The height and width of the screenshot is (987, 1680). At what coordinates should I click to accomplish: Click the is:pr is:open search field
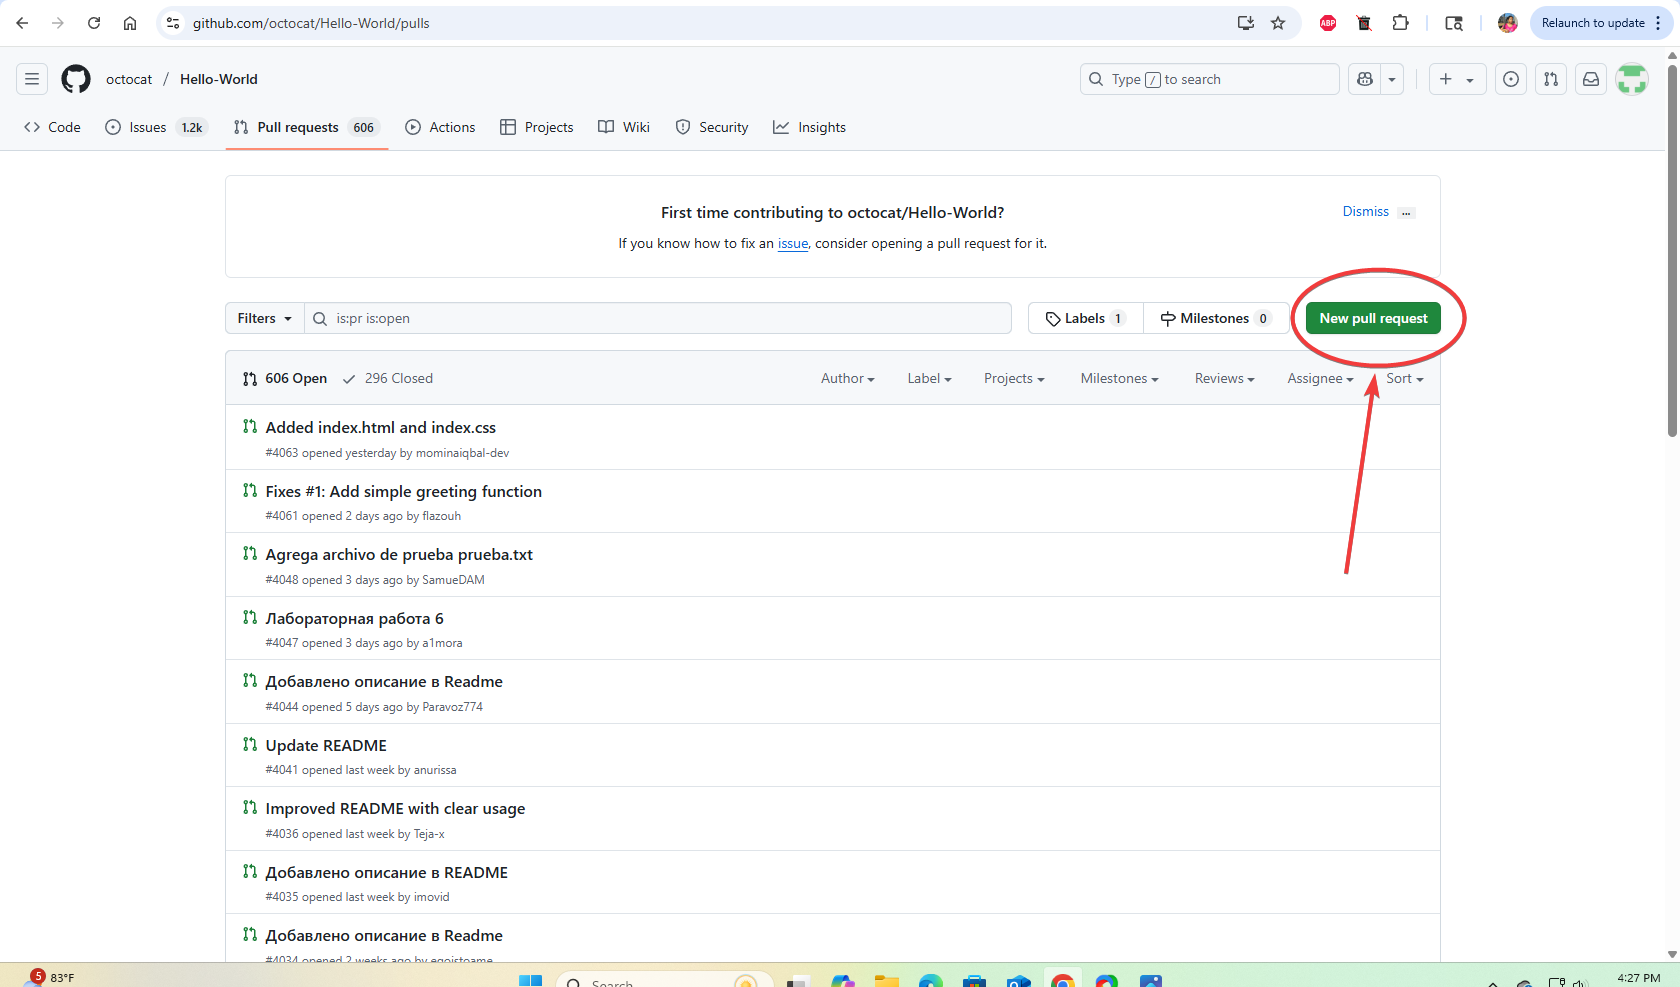[x=658, y=318]
